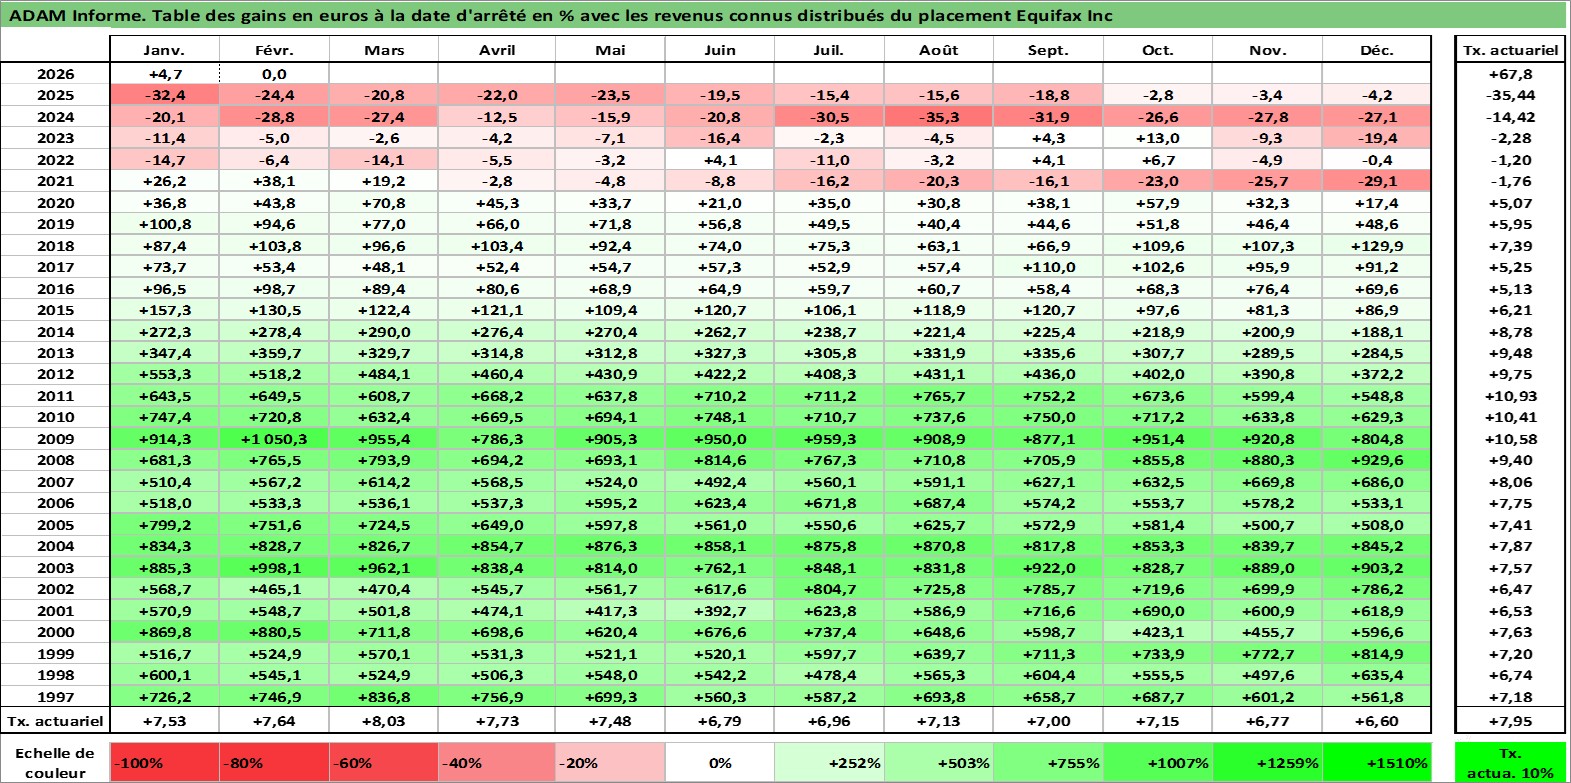
Task: Select cell value 0,0 in 2026 row
Action: coord(274,74)
